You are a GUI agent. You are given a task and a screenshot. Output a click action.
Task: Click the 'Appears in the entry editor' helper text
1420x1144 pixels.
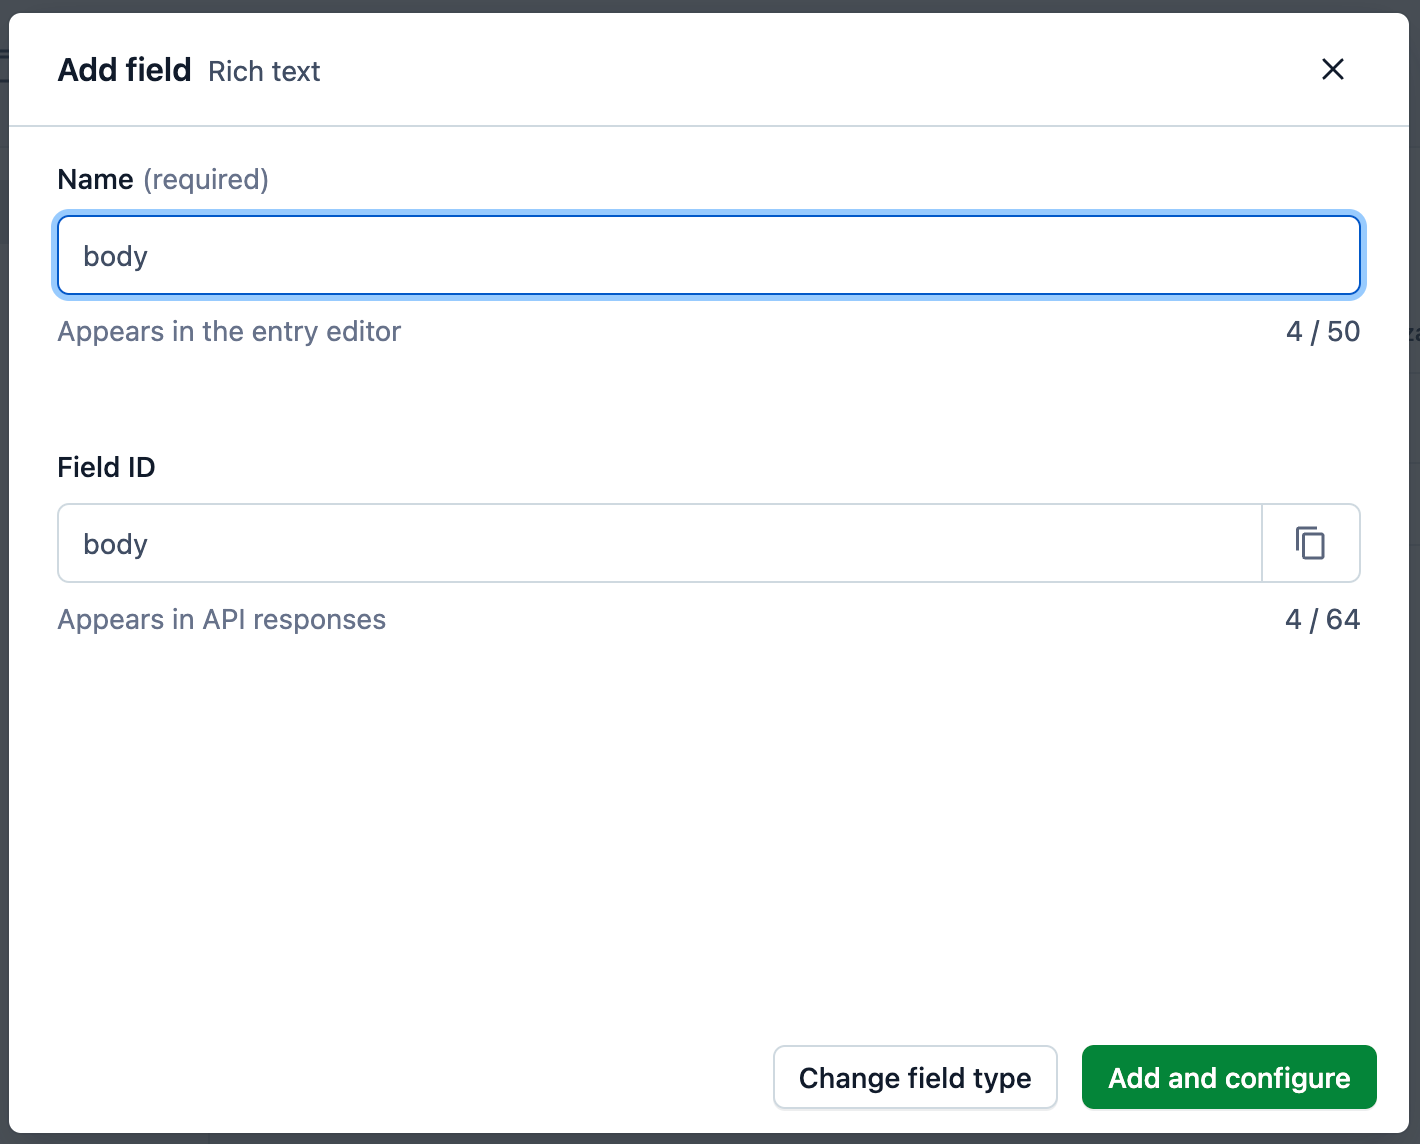tap(229, 331)
